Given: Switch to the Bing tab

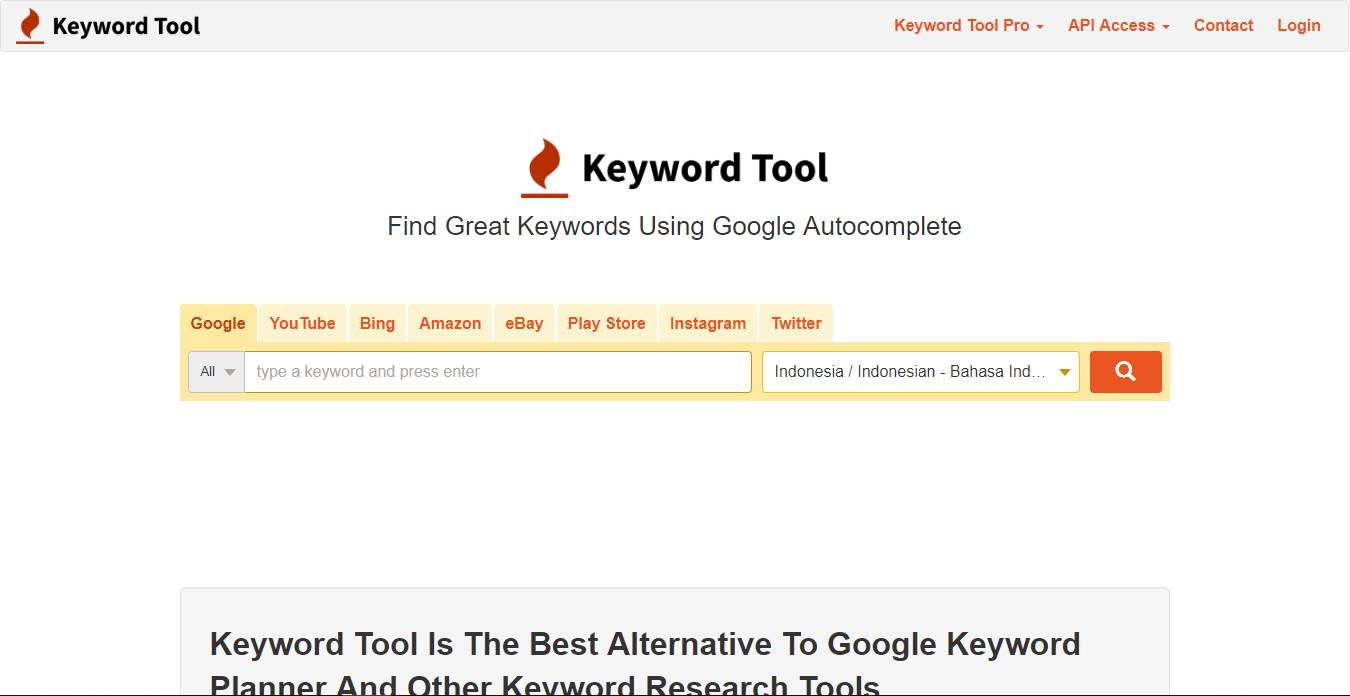Looking at the screenshot, I should pos(377,323).
